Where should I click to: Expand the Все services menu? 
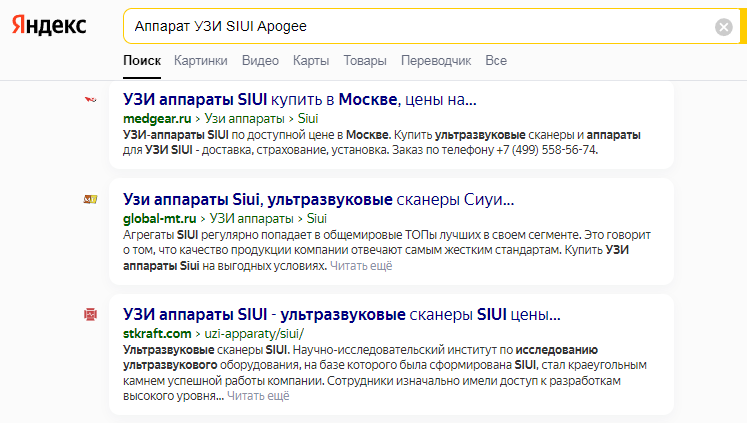[496, 61]
